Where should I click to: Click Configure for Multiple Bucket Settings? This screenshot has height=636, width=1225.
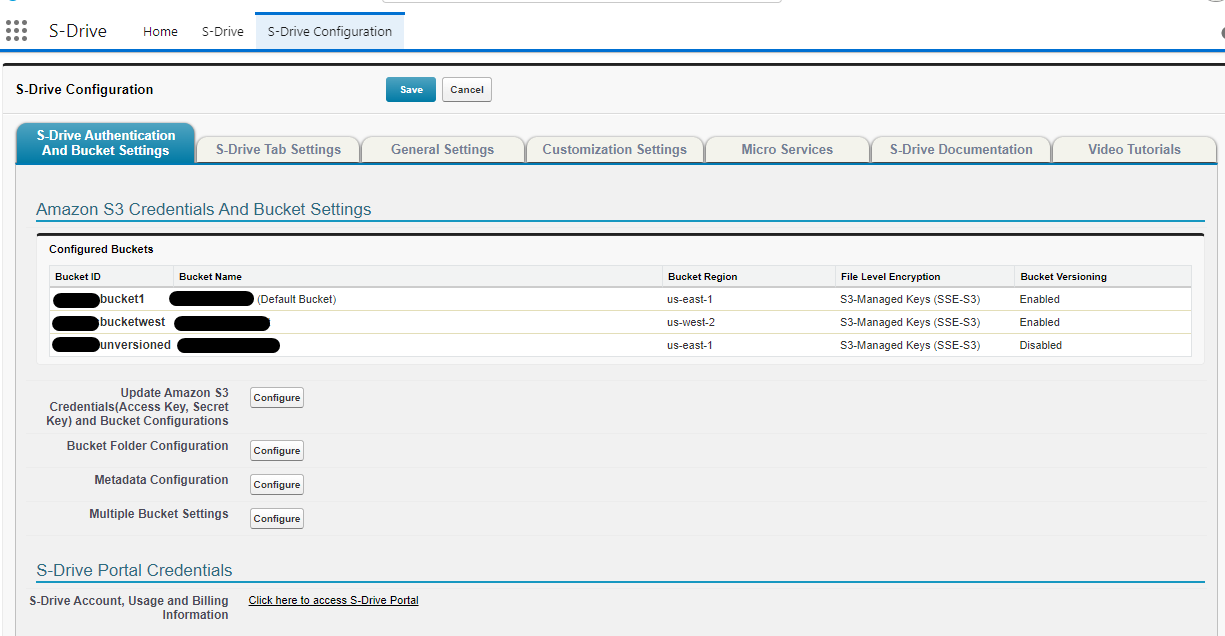tap(277, 519)
